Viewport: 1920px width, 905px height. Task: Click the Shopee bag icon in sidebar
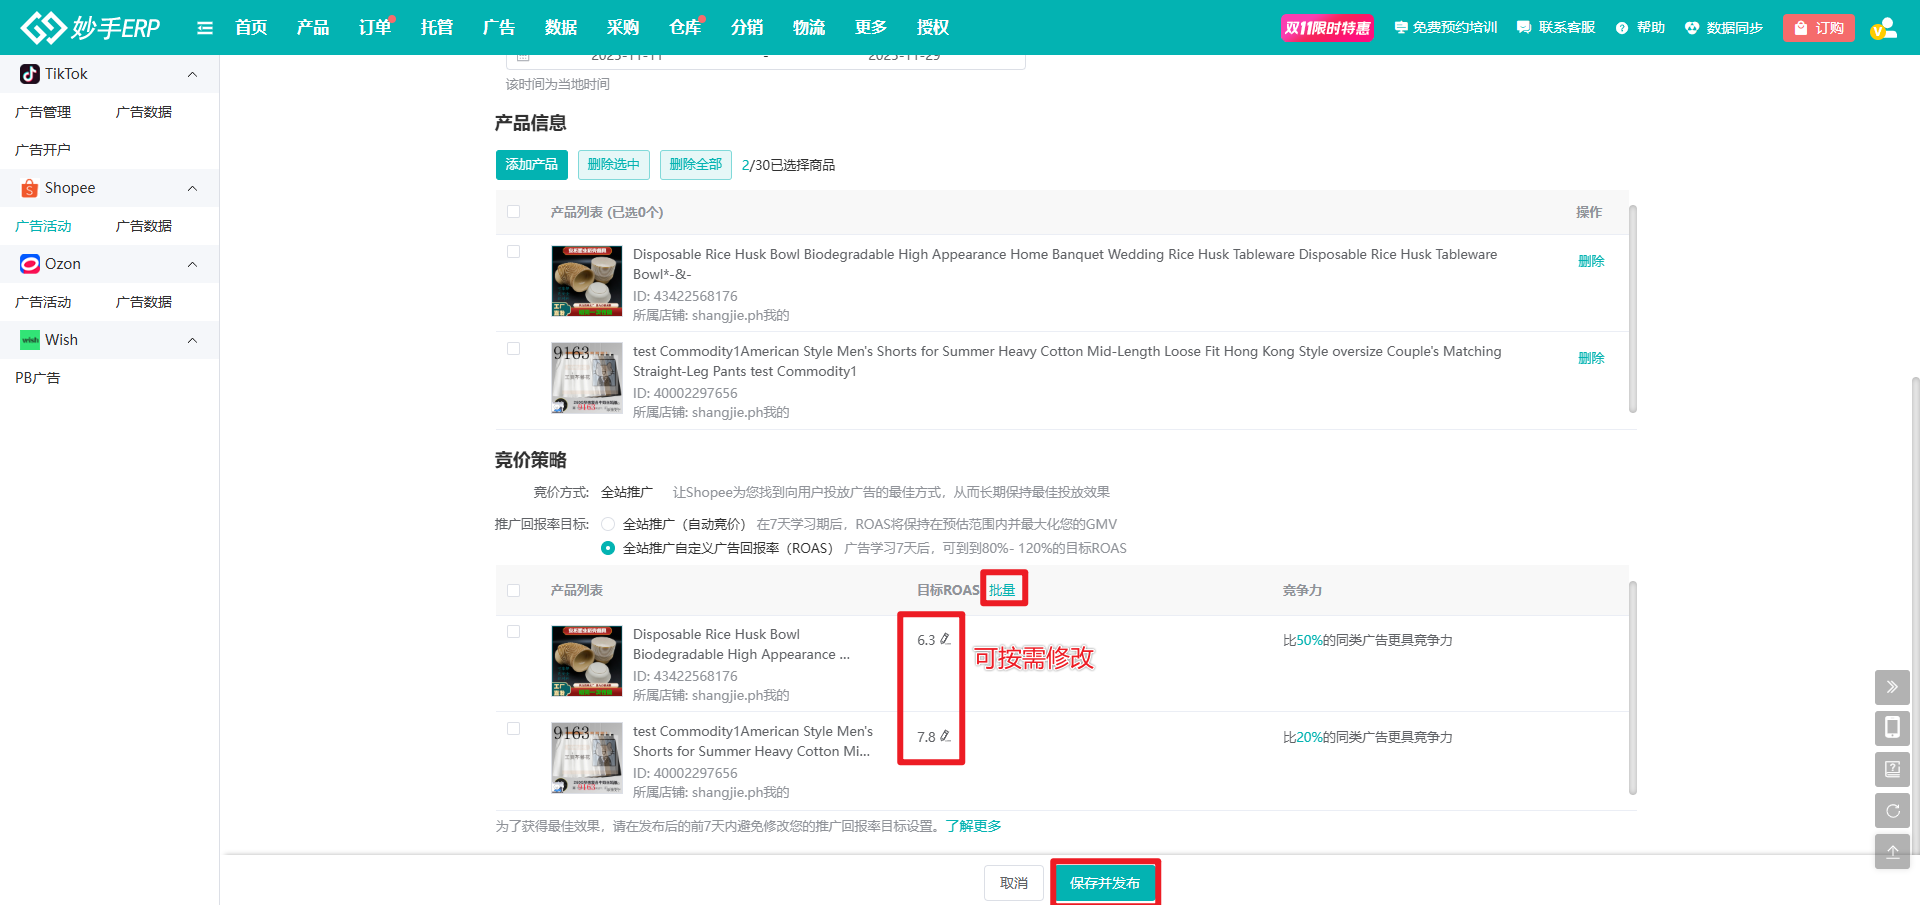point(30,188)
